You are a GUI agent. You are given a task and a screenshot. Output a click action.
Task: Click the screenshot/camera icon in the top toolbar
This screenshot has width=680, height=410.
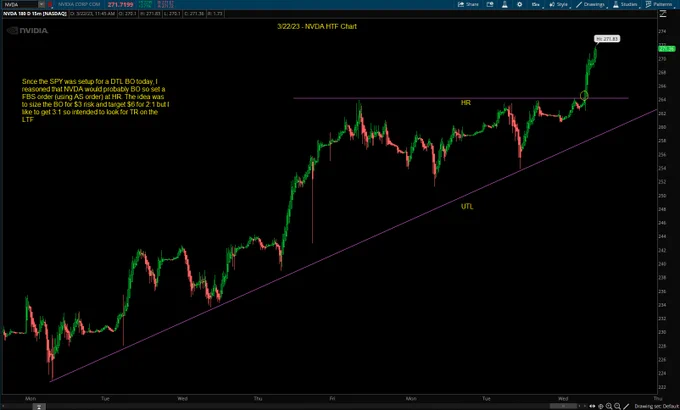(x=490, y=4)
